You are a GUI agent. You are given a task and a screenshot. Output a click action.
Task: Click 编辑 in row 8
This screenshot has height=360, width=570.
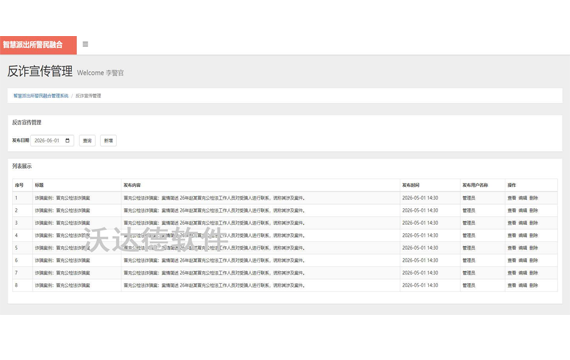pyautogui.click(x=523, y=285)
